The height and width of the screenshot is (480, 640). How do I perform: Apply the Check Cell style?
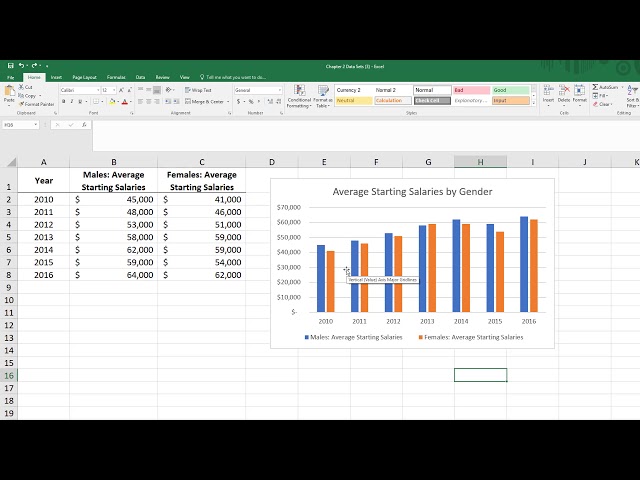[432, 100]
